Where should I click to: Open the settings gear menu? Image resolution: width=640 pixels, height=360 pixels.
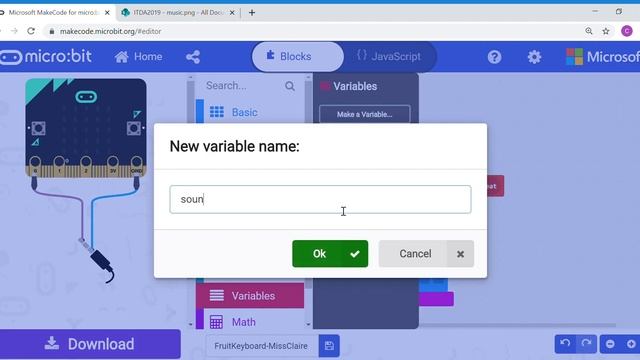pos(534,57)
